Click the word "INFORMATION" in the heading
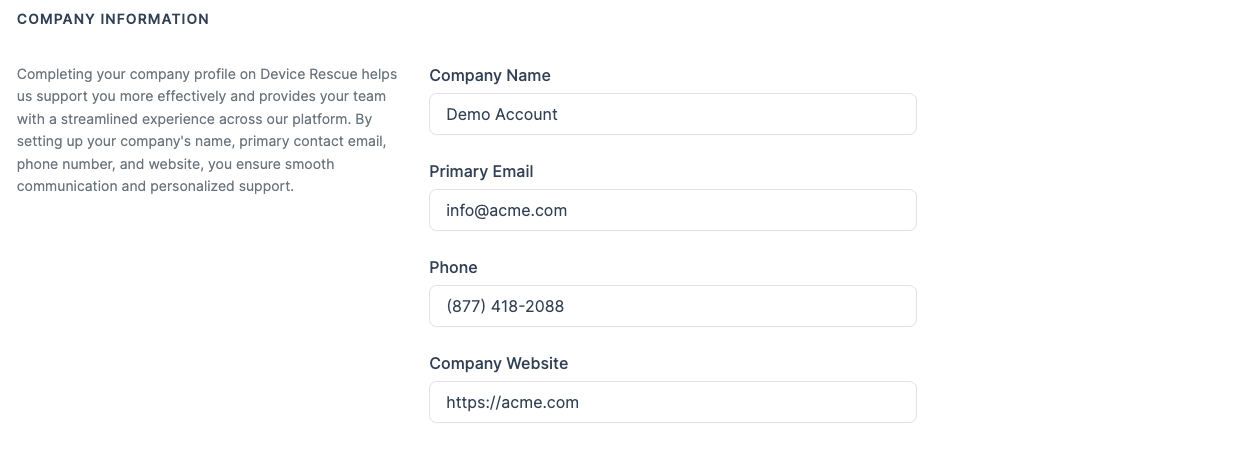 tap(155, 19)
